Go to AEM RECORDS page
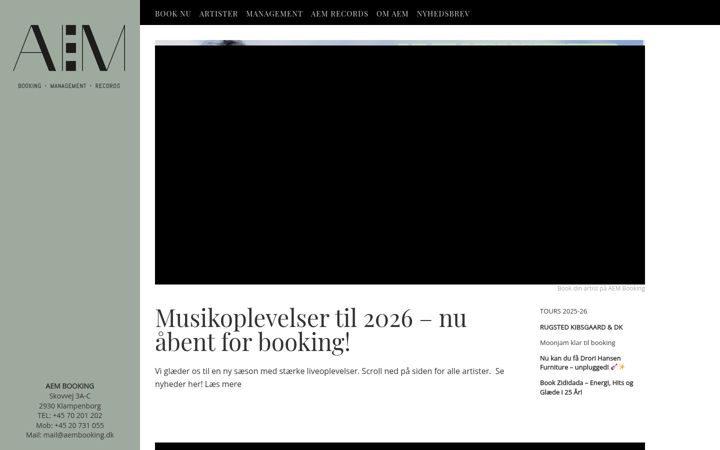The width and height of the screenshot is (720, 450). click(x=339, y=14)
